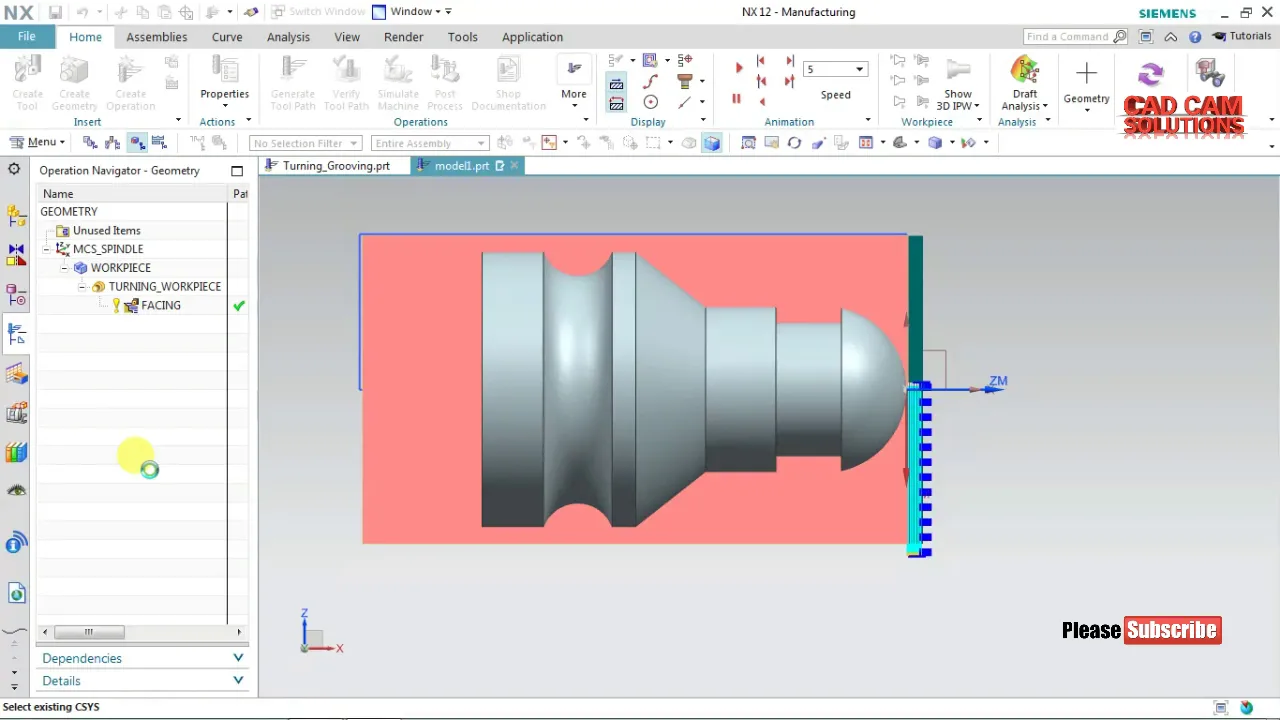Switch to the Turning_Grooving.prt document tab
The height and width of the screenshot is (720, 1280).
coord(336,166)
